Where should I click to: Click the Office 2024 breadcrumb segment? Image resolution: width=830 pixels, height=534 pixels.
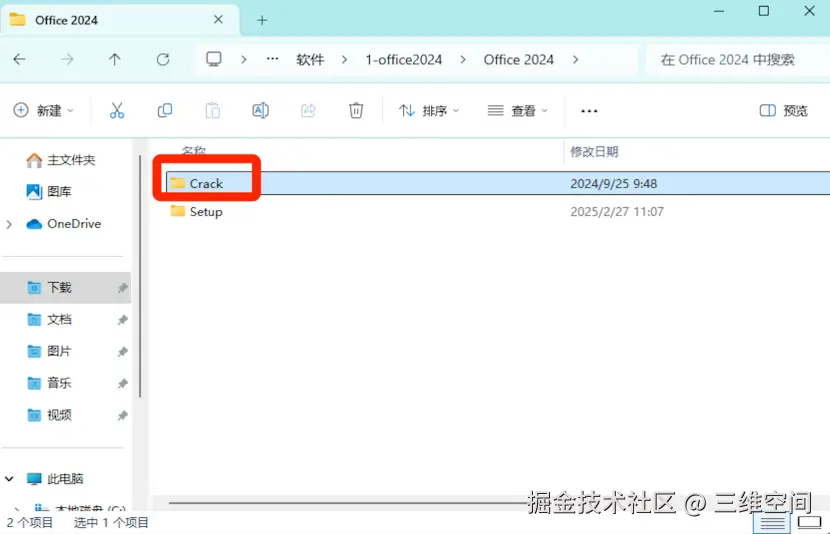518,60
